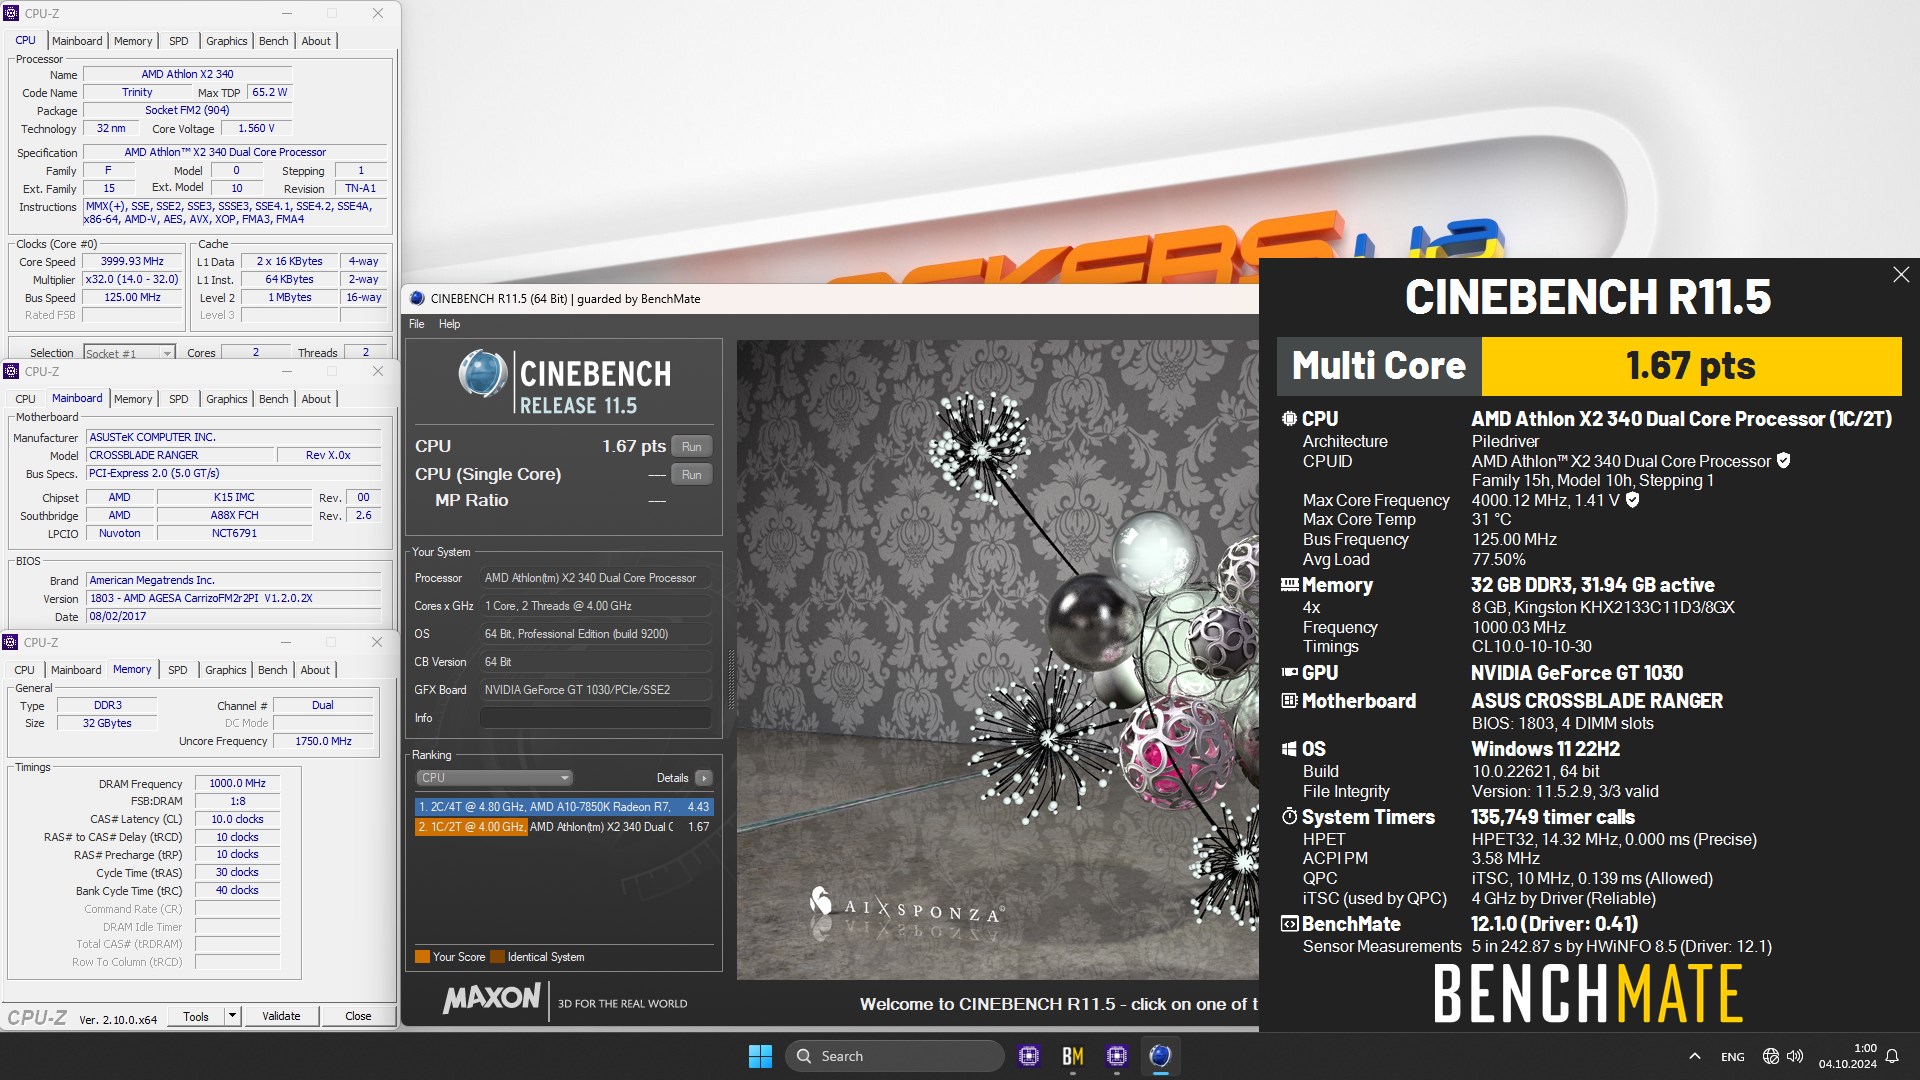This screenshot has width=1920, height=1080.
Task: Click Cinebench title bar app icon
Action: tap(418, 298)
